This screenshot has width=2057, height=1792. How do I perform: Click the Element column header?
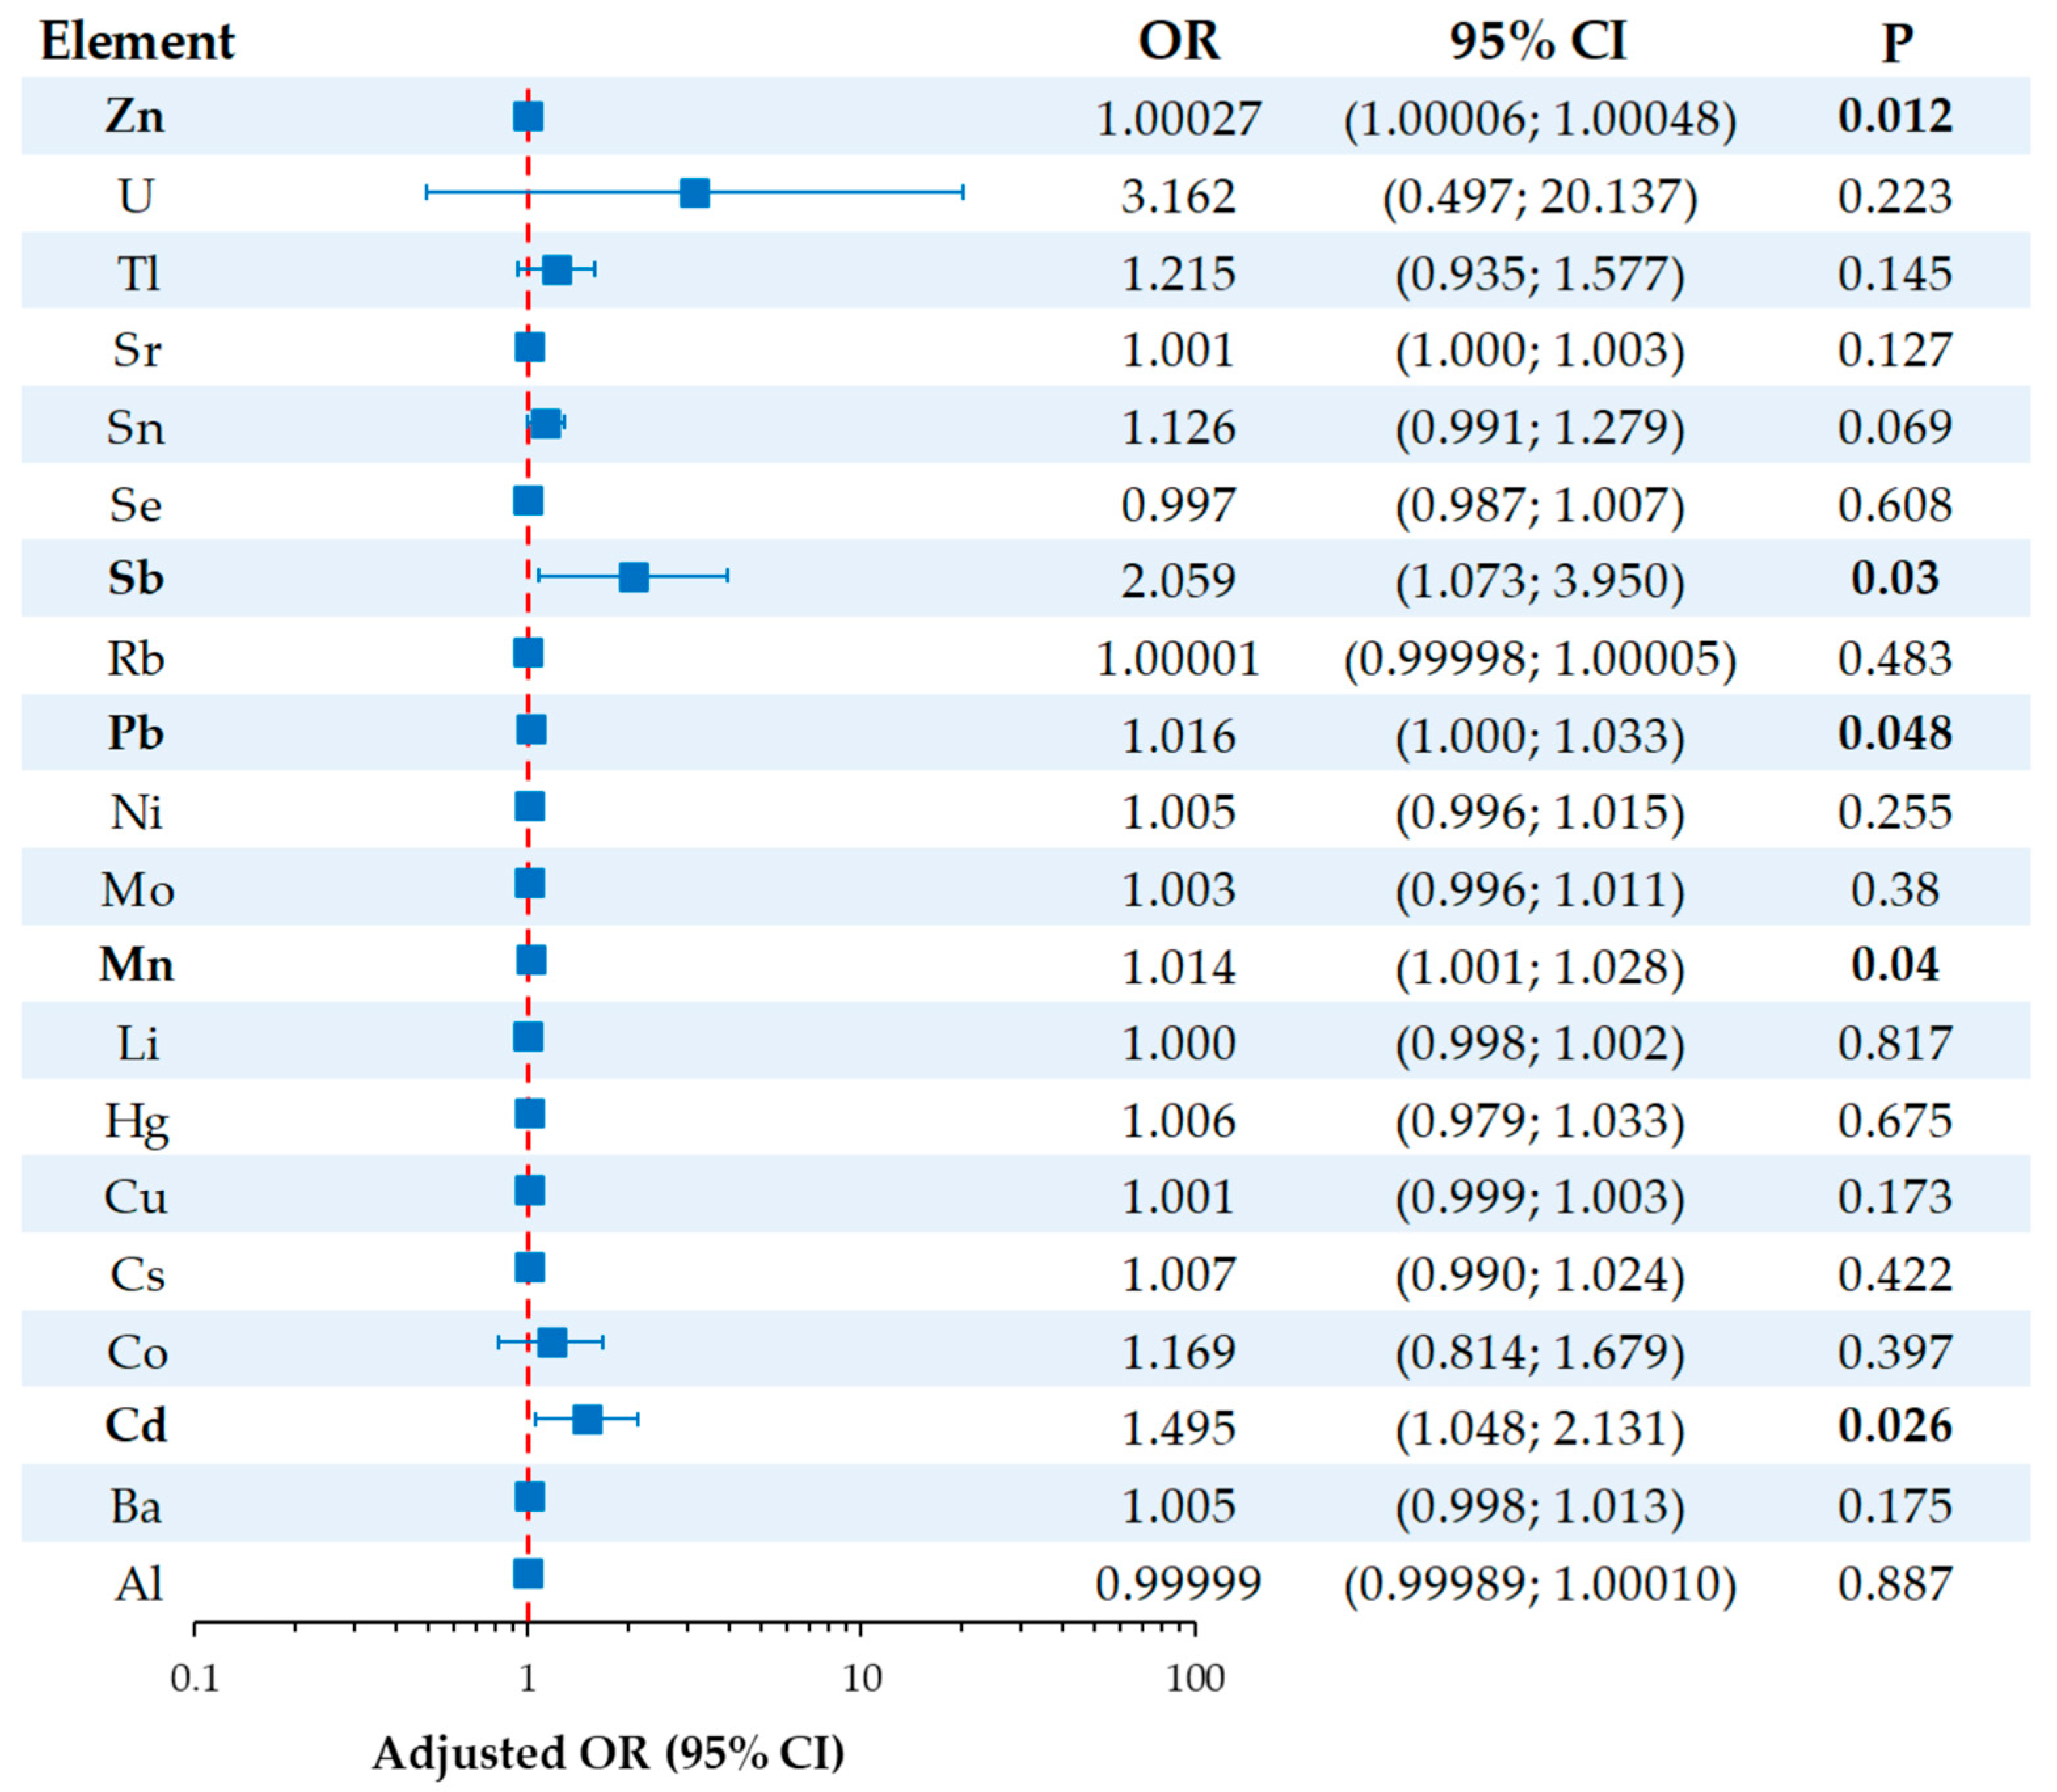pyautogui.click(x=137, y=42)
